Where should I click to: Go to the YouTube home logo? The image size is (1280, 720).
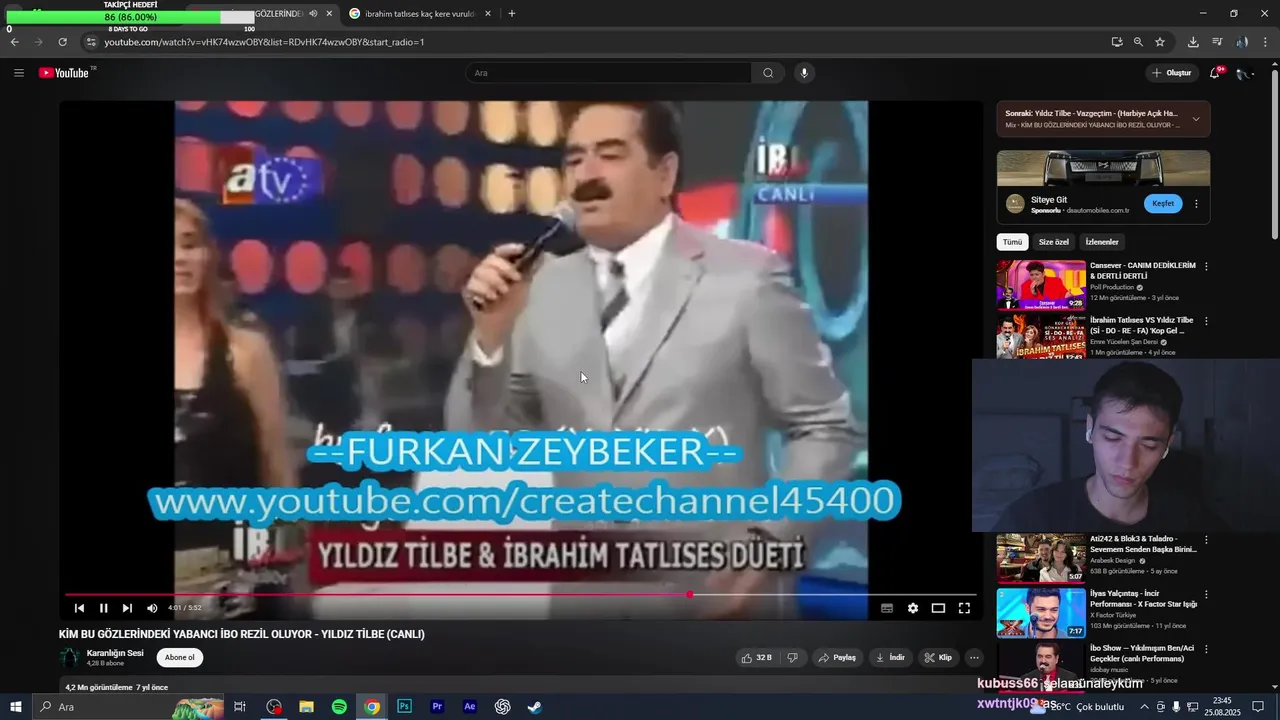click(66, 73)
